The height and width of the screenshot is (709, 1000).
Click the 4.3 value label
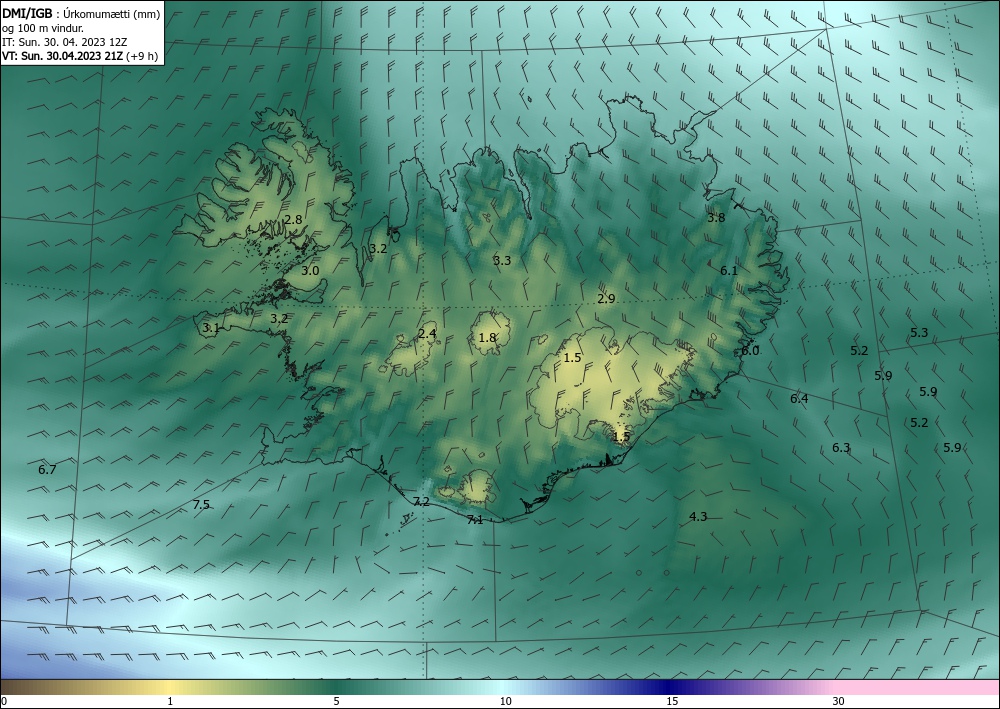(x=698, y=516)
